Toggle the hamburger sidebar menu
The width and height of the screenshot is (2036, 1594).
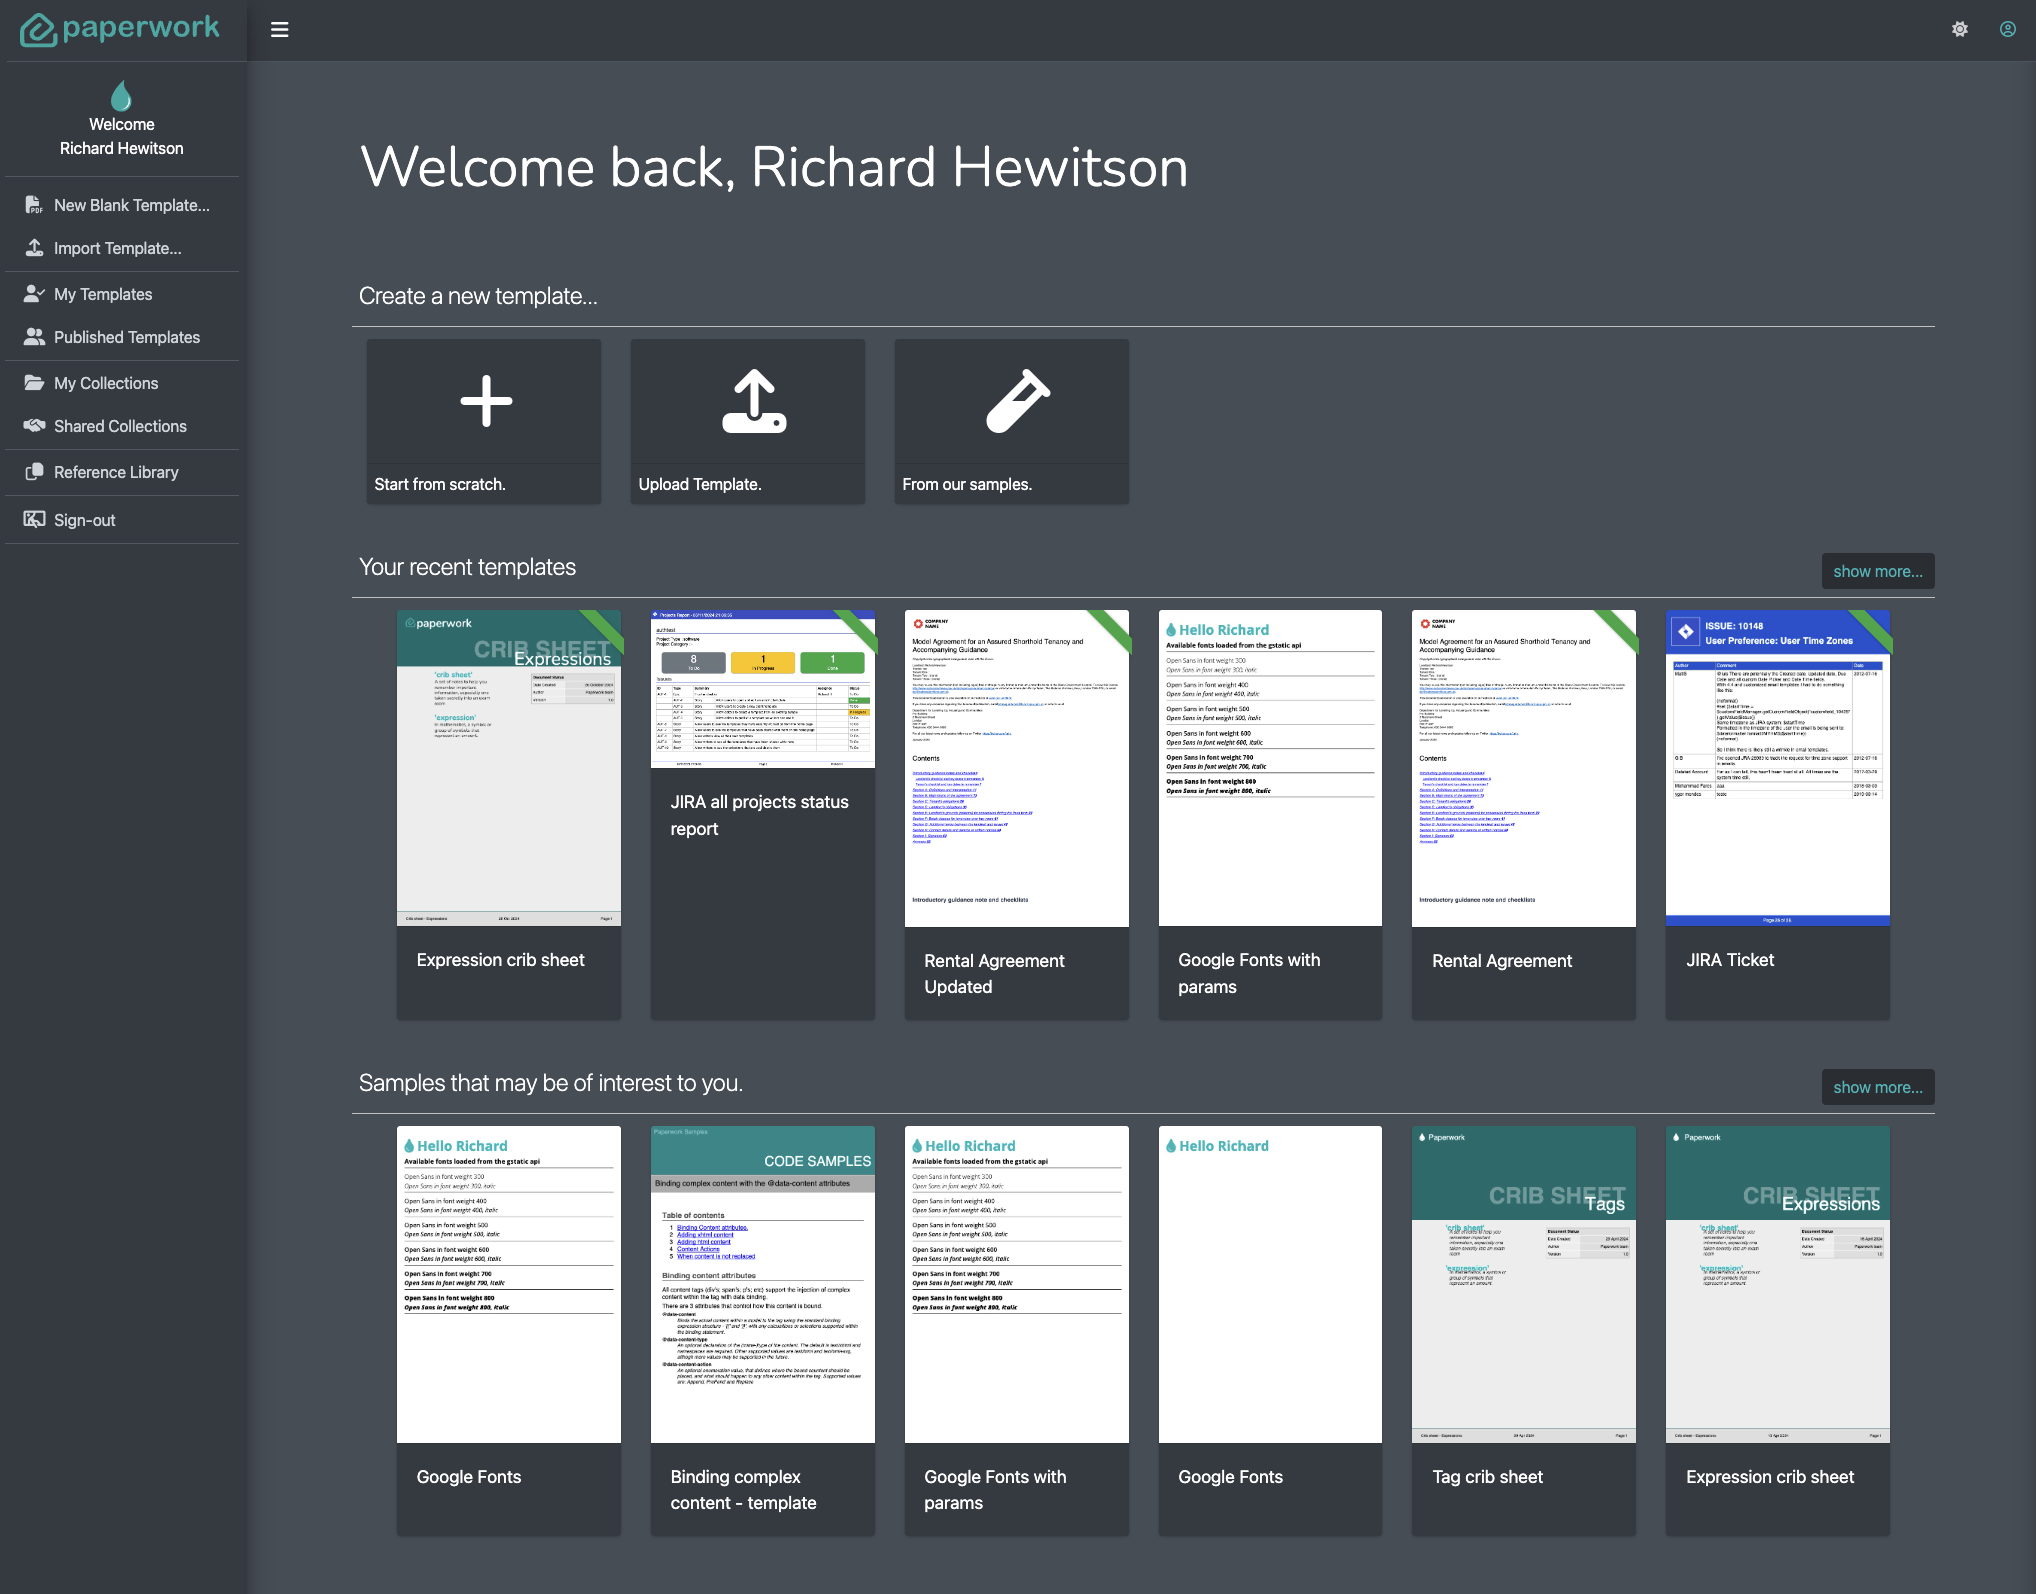tap(280, 30)
